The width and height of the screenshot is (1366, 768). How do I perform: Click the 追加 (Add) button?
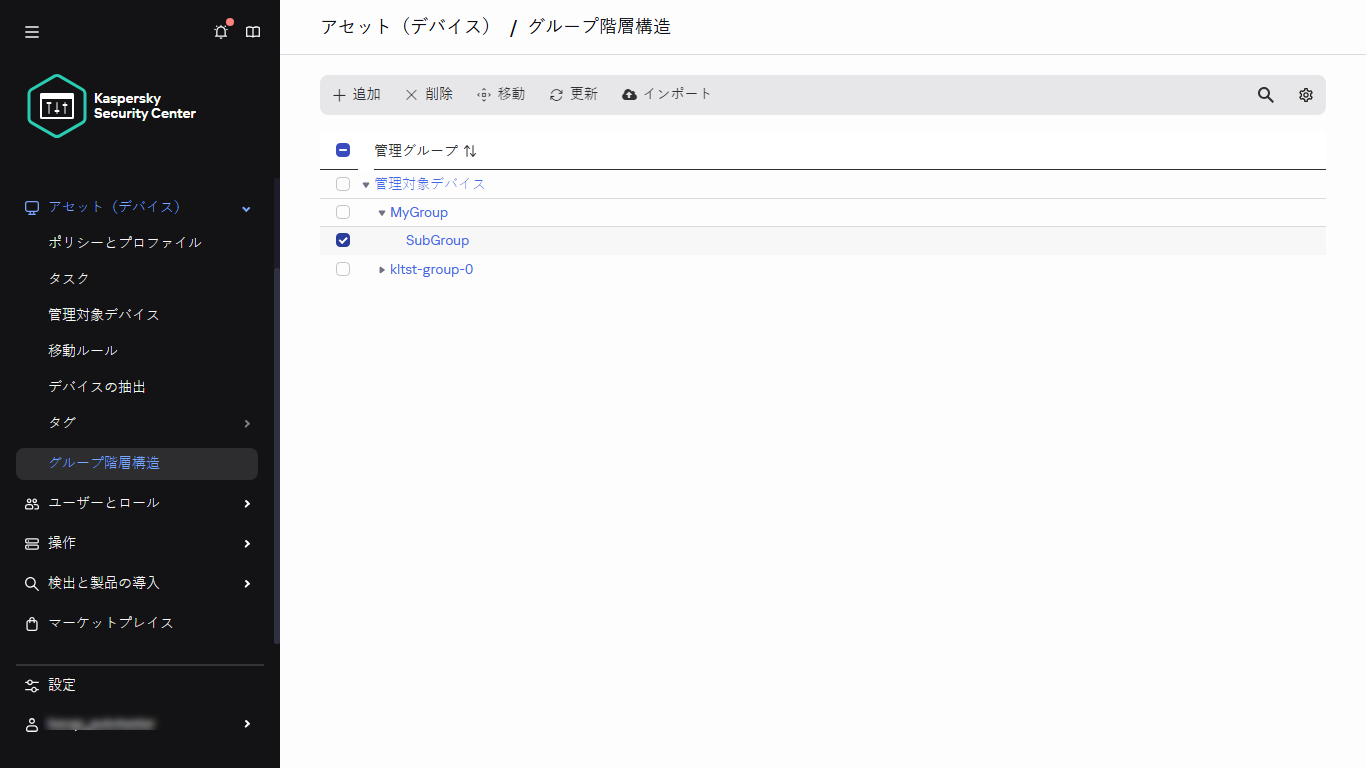[x=356, y=94]
